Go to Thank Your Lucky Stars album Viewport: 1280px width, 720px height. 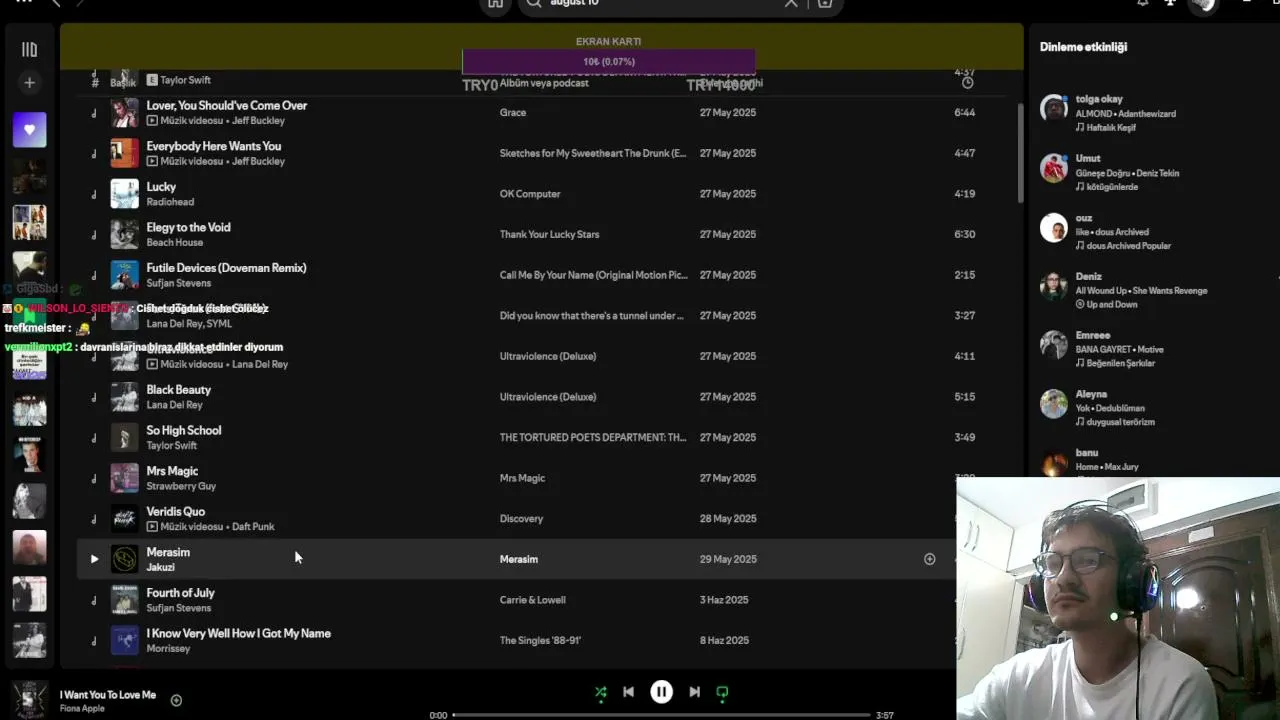pos(550,235)
